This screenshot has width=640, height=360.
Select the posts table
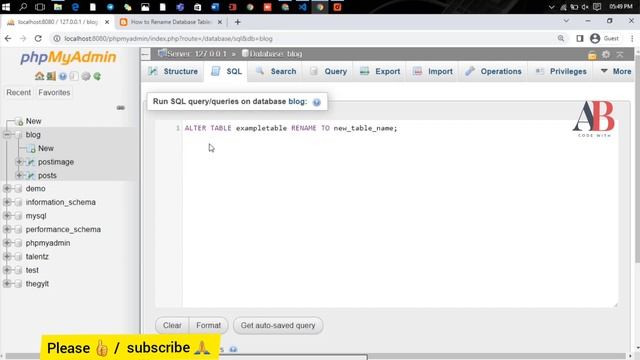pos(47,176)
